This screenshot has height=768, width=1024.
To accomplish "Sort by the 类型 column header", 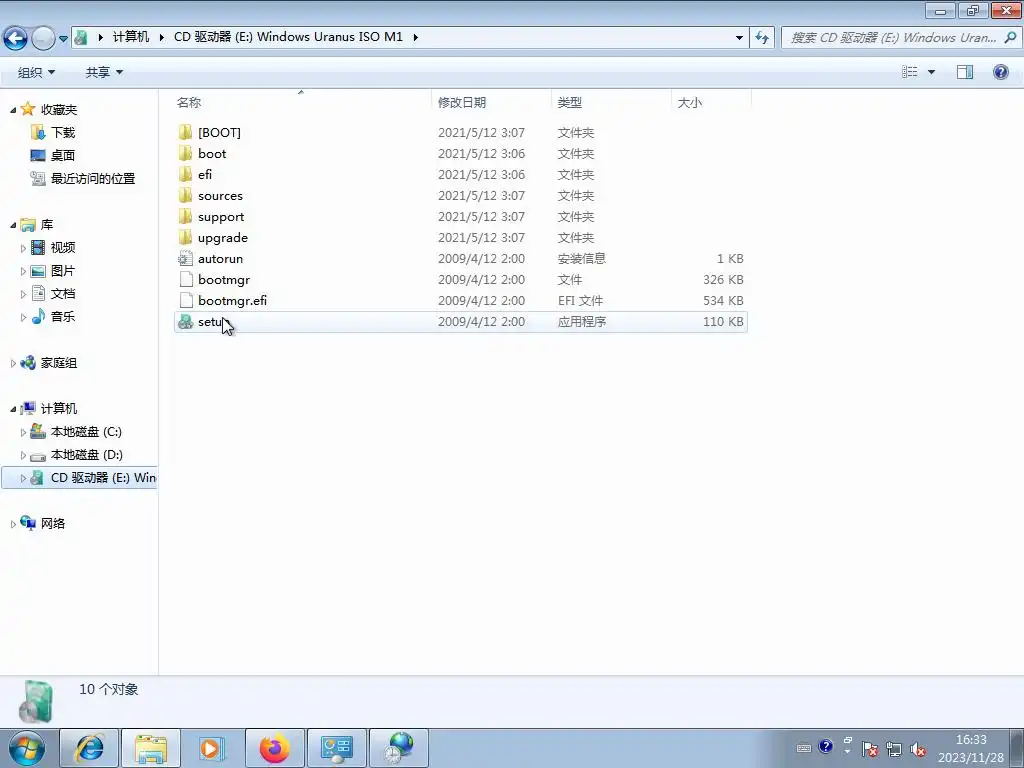I will pyautogui.click(x=611, y=103).
